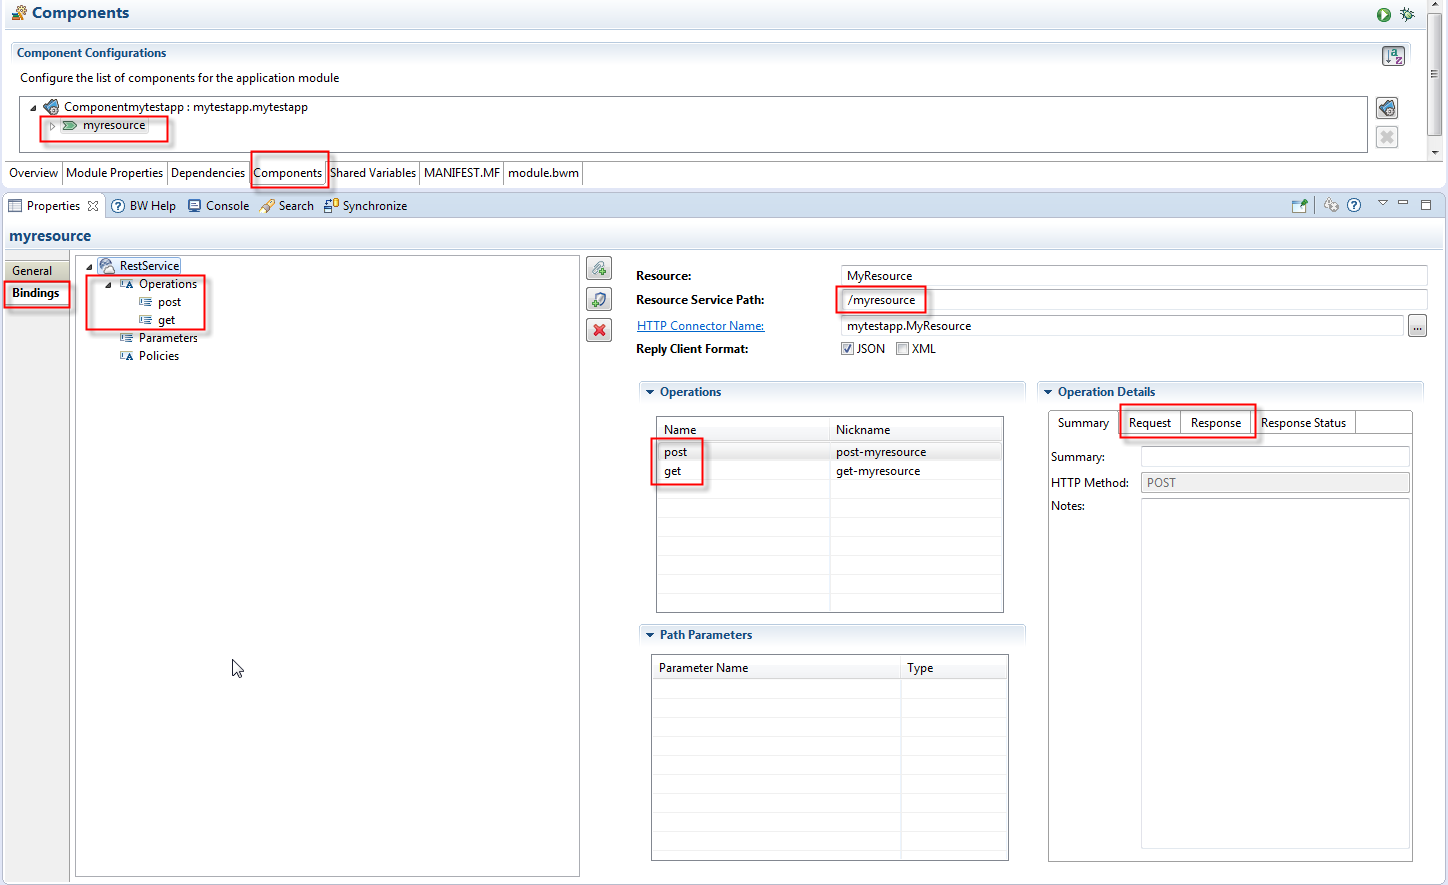Click the green Run button in Components header
This screenshot has width=1448, height=885.
(1383, 15)
